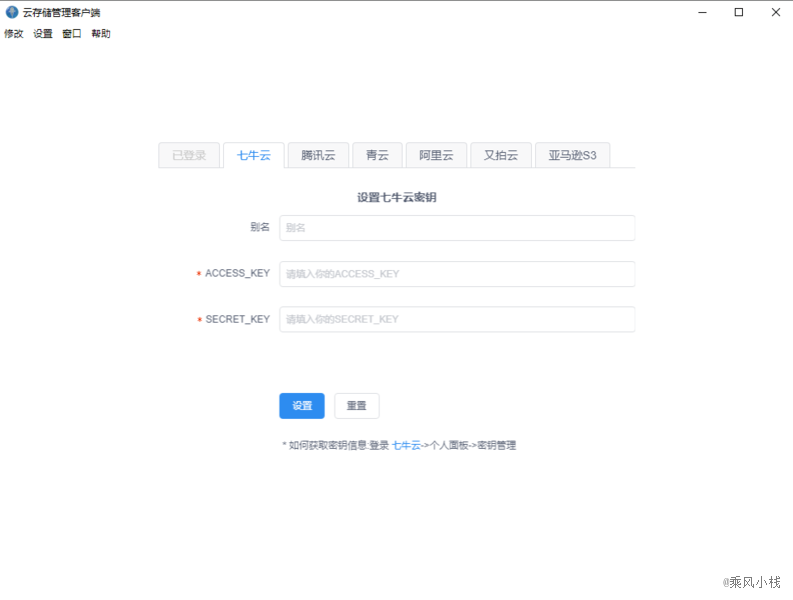Open the 窗口 menu
Image resolution: width=793 pixels, height=600 pixels.
[72, 33]
